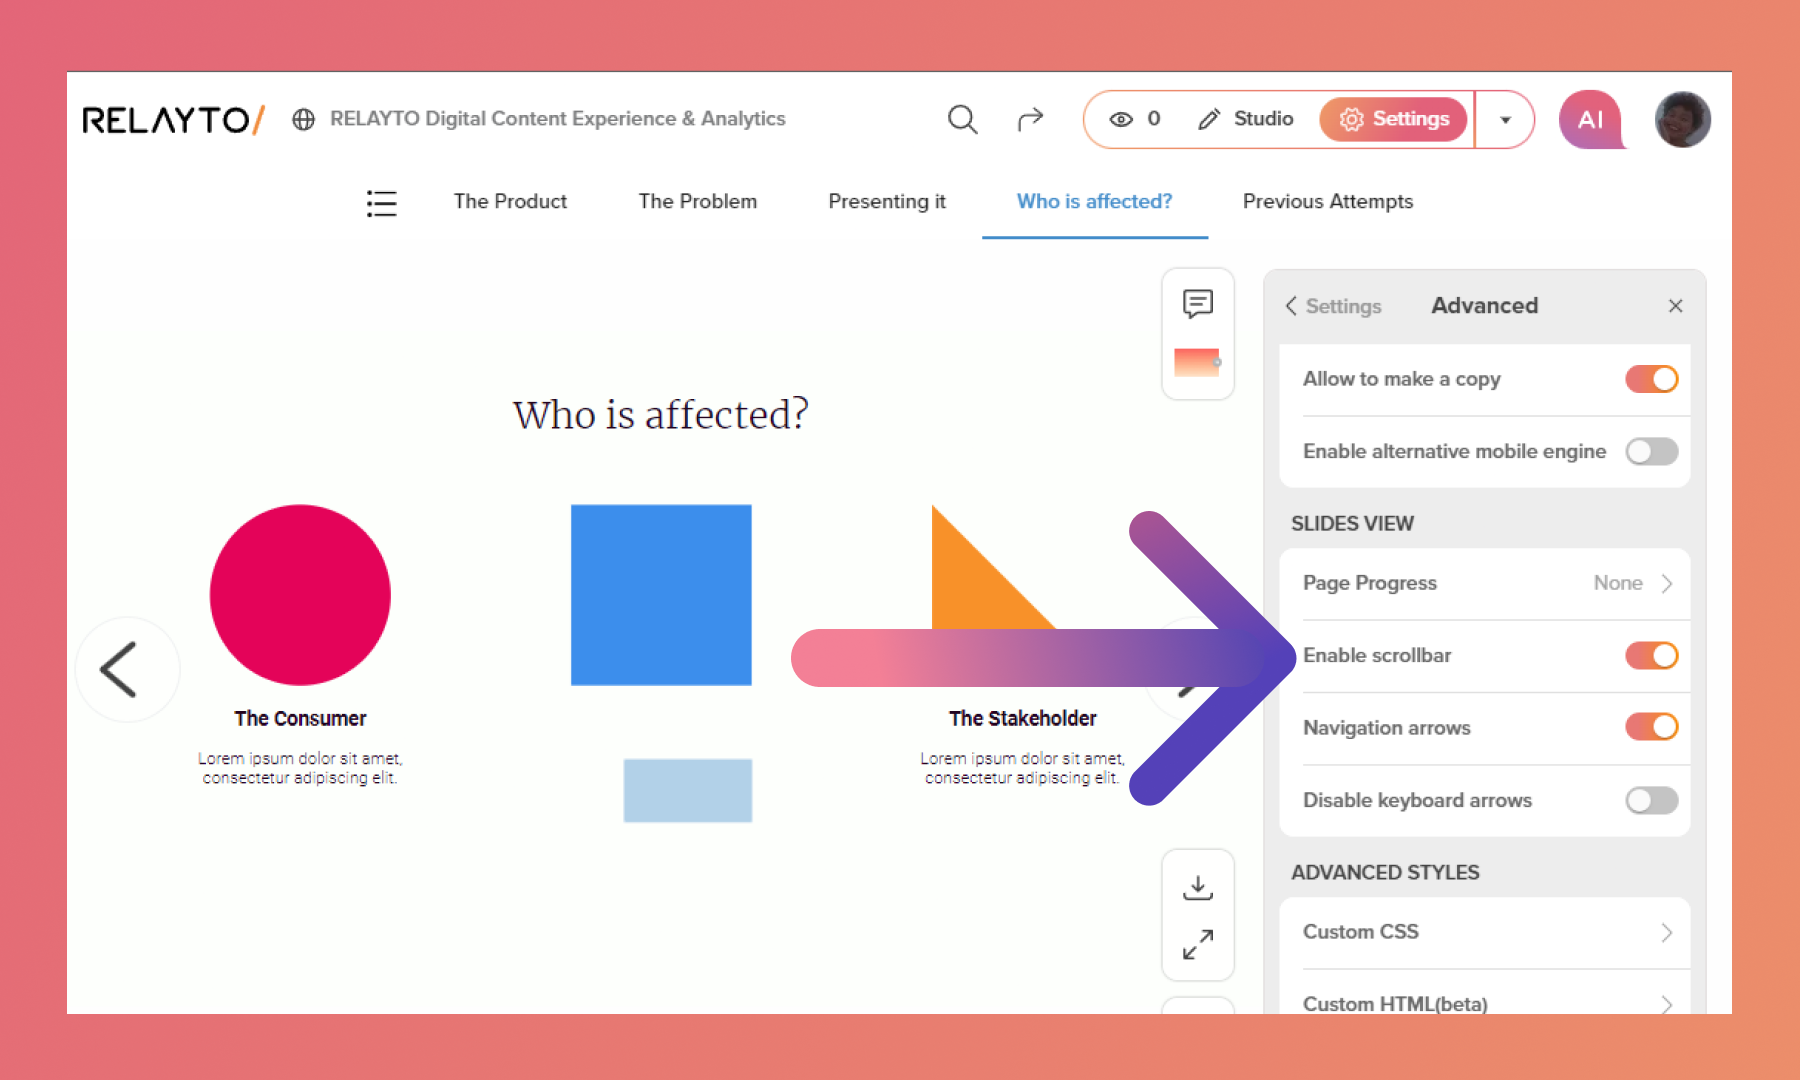This screenshot has height=1080, width=1800.
Task: Open the search magnifier icon
Action: (962, 119)
